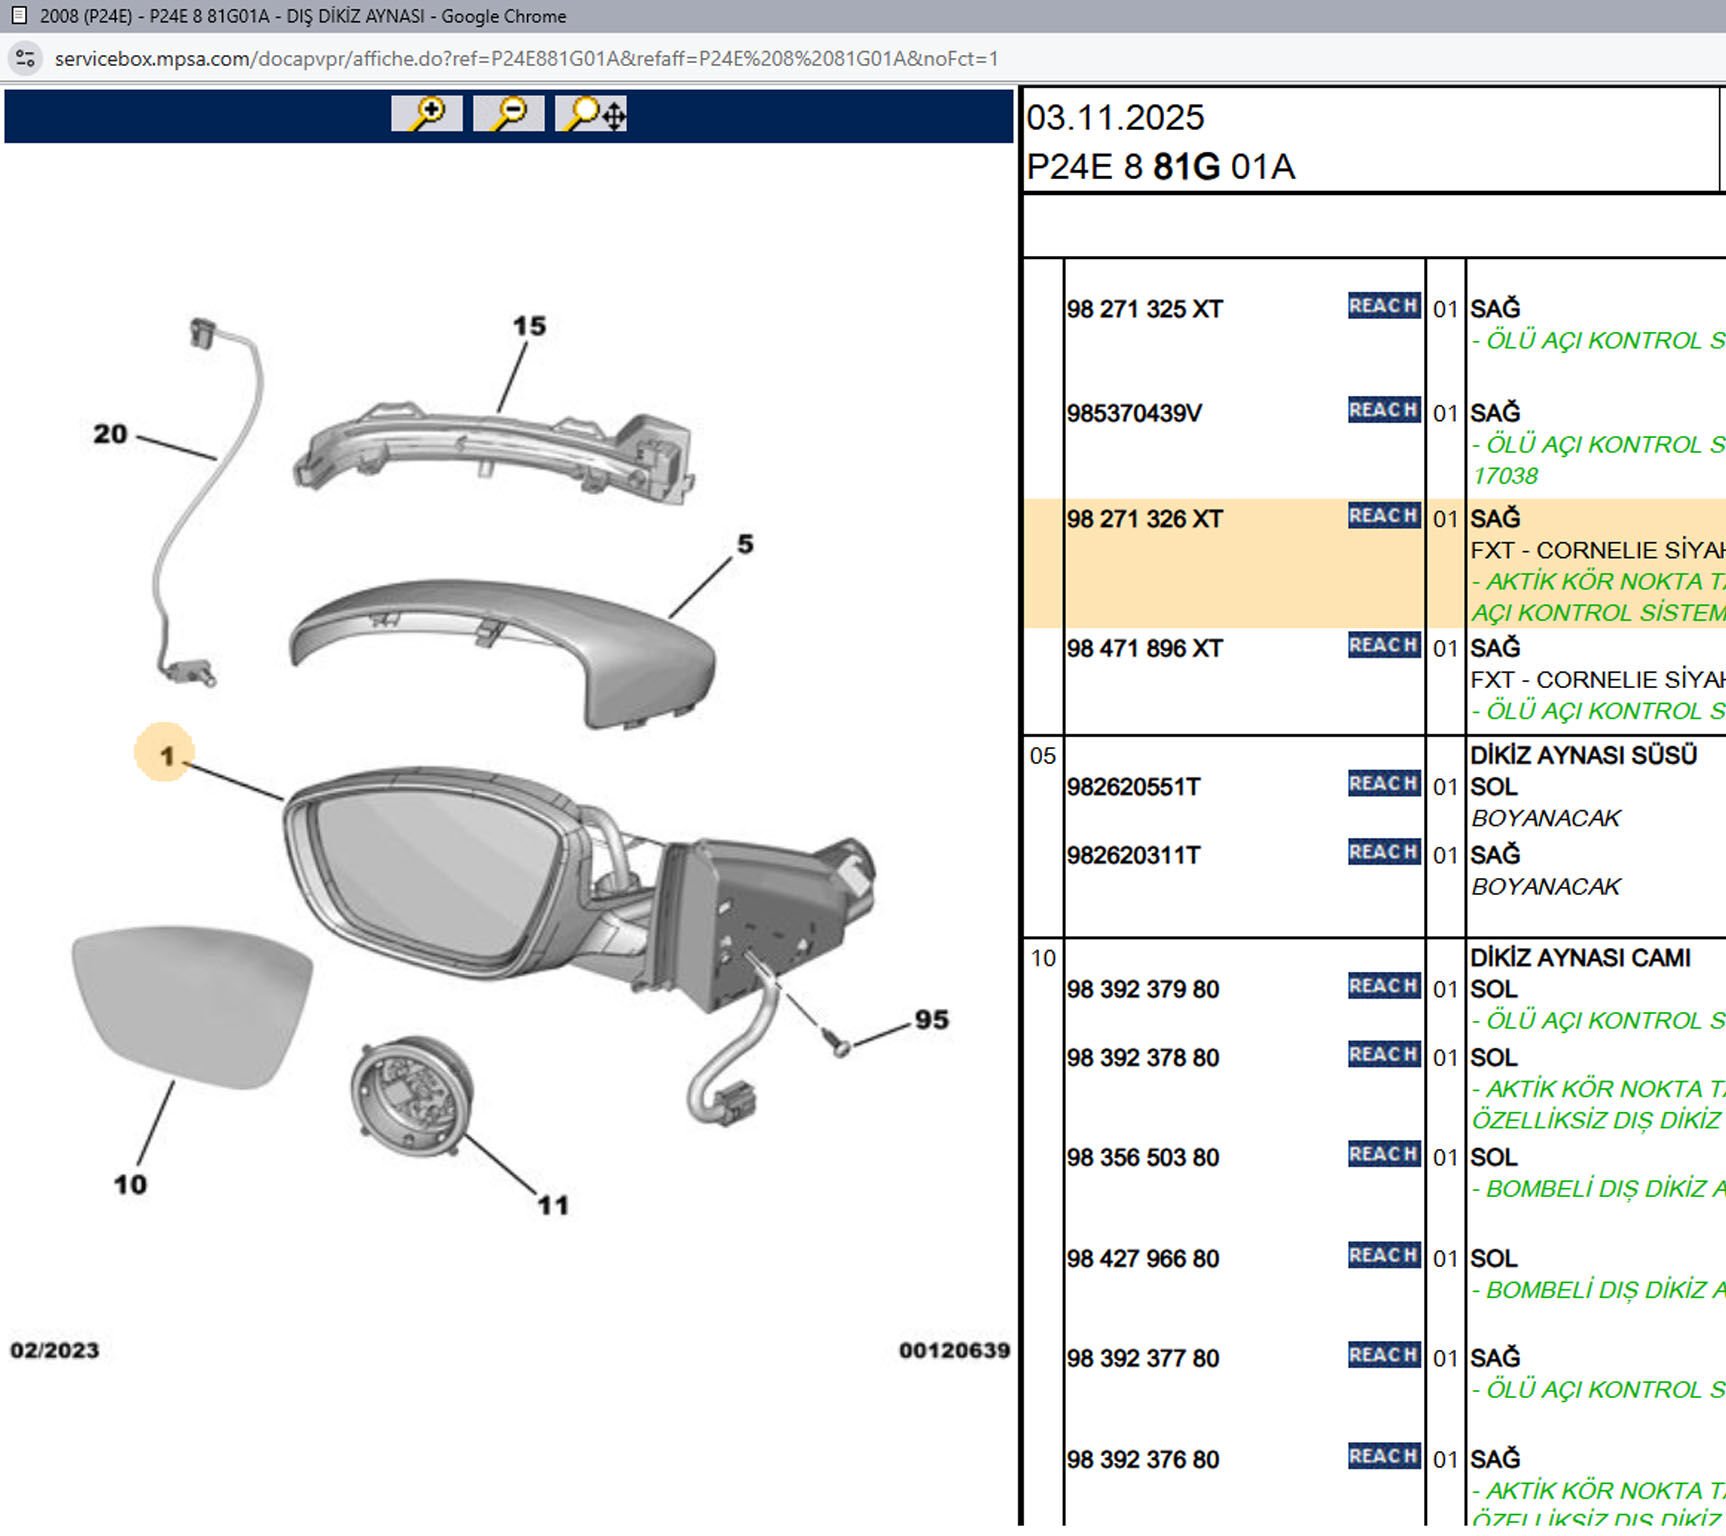1726x1536 pixels.
Task: Click callout number 11 in diagram
Action: click(x=553, y=1205)
